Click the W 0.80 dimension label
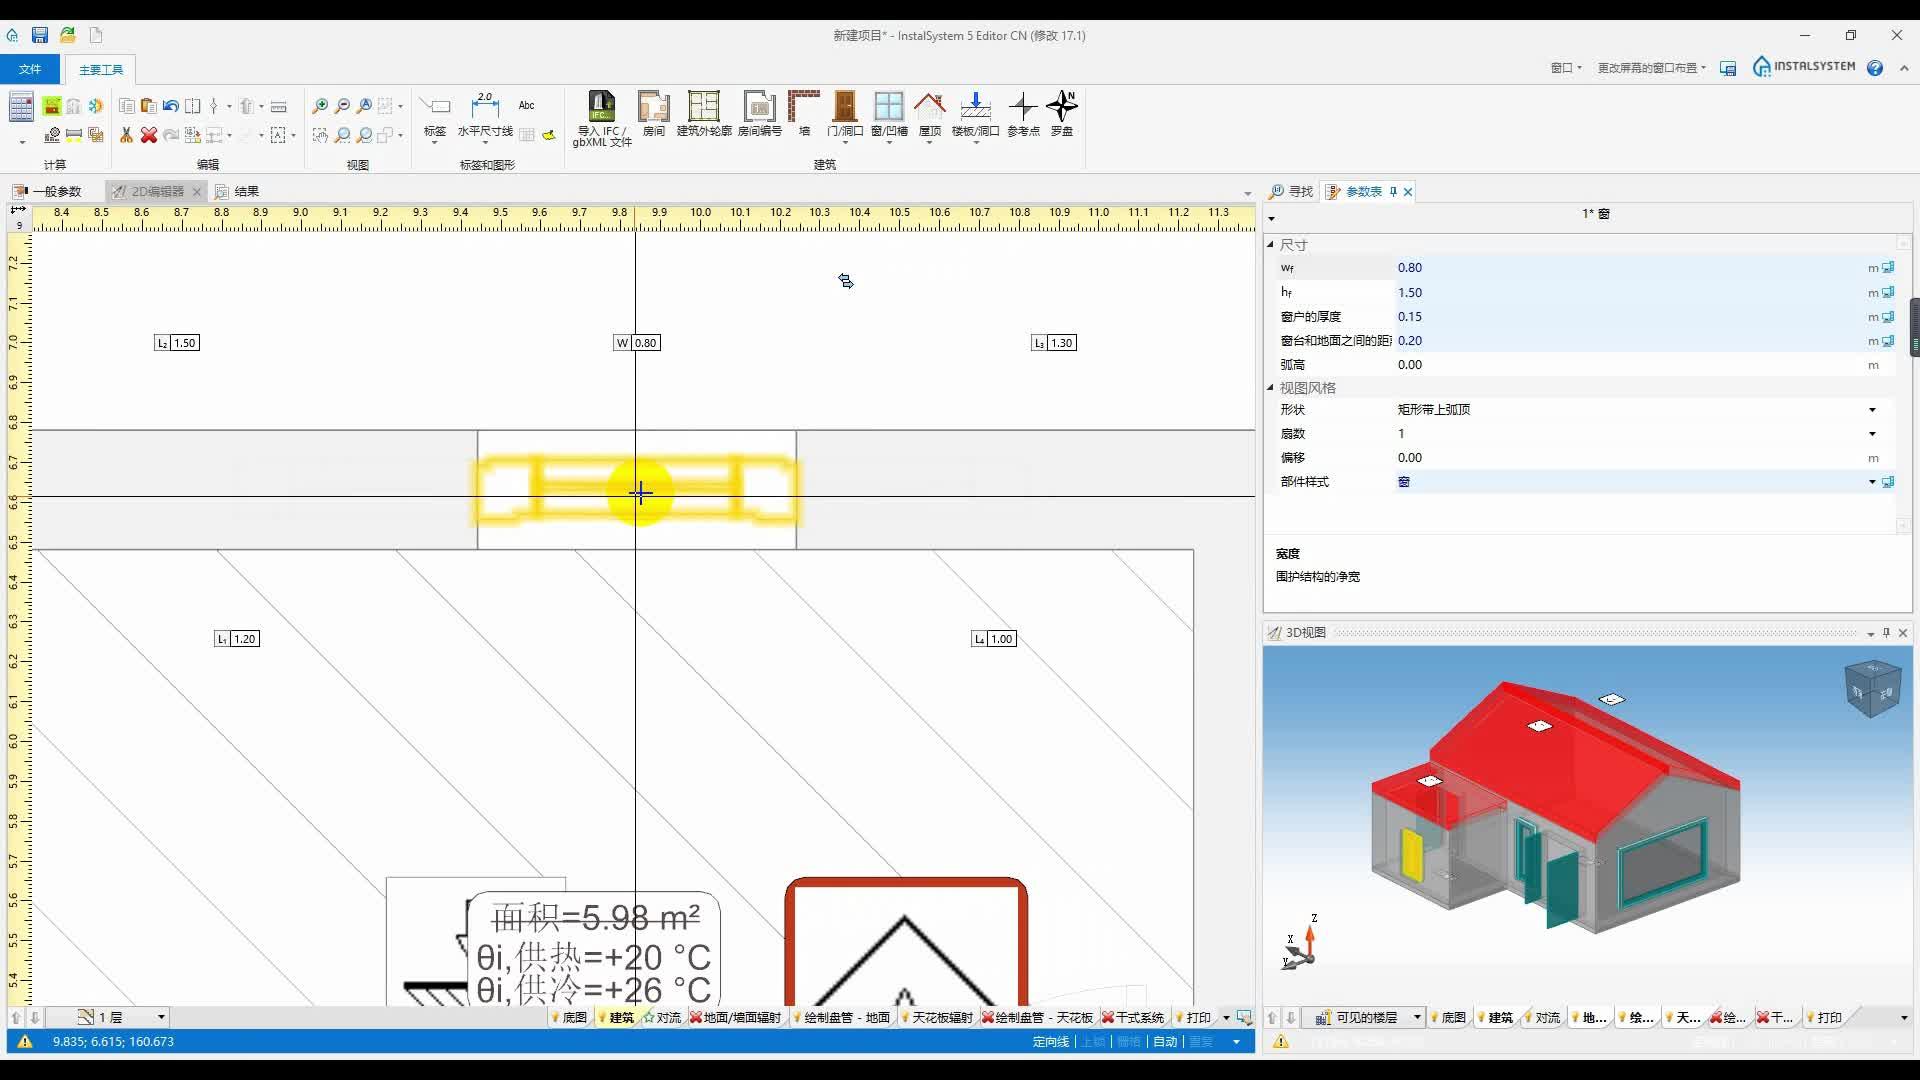 coord(637,343)
